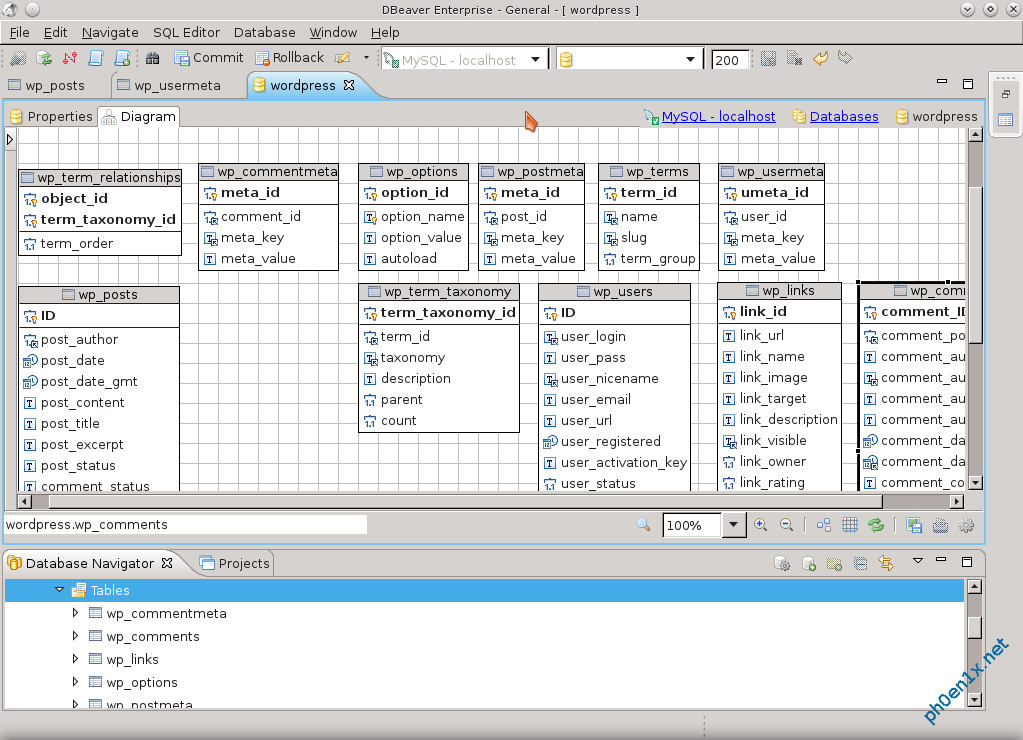
Task: Open the Projects tab
Action: click(x=235, y=563)
